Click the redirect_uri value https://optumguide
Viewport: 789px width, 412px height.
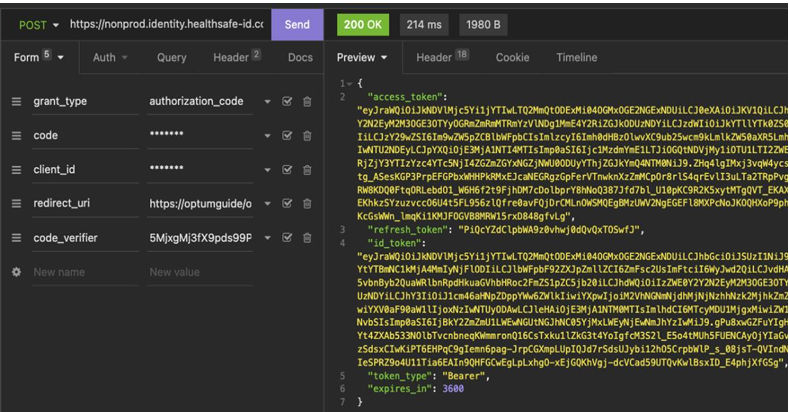[200, 204]
